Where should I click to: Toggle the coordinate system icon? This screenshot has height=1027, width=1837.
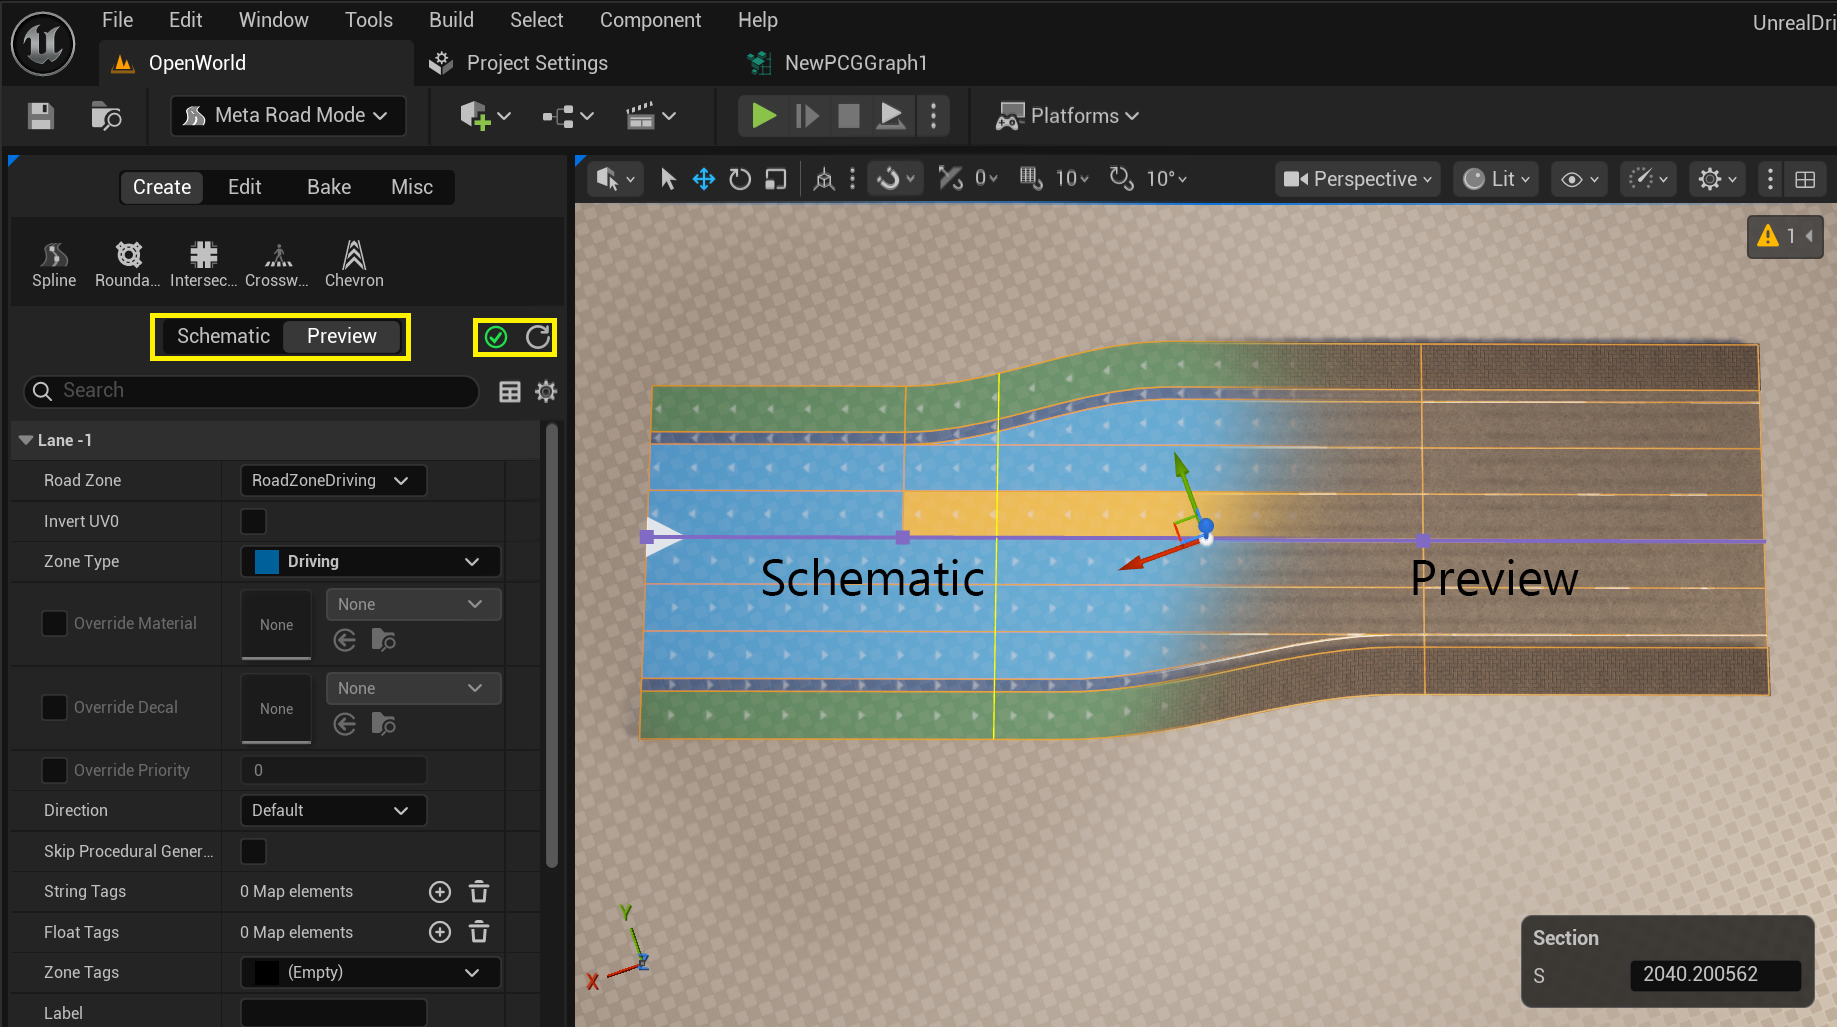(823, 179)
